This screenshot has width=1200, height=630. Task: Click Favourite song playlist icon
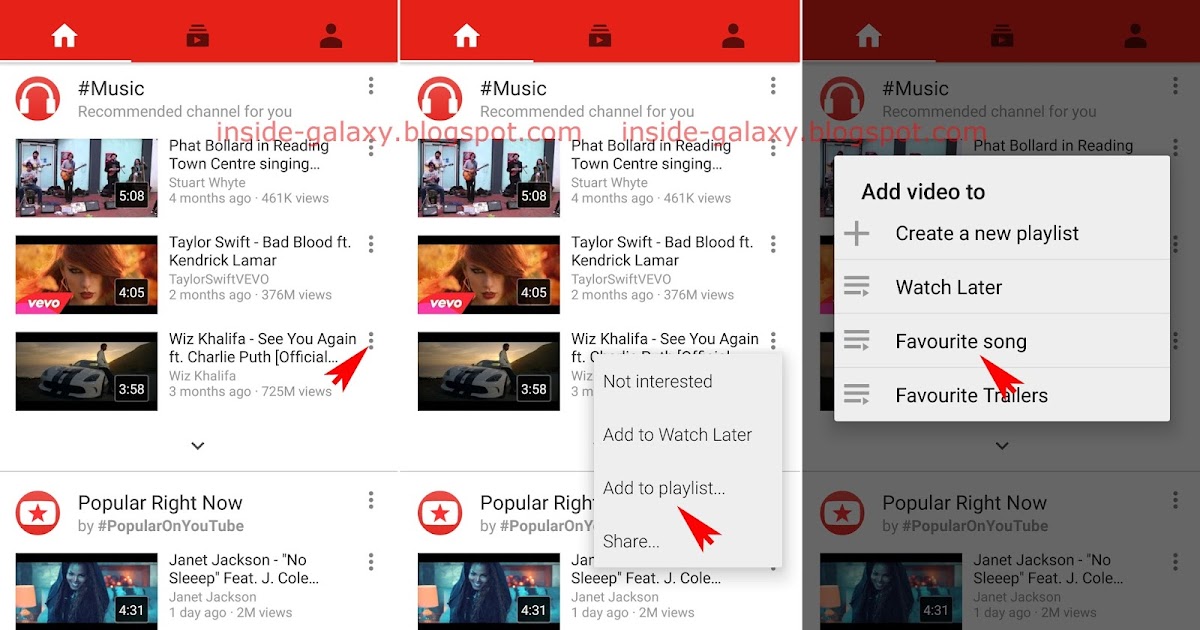(x=856, y=342)
